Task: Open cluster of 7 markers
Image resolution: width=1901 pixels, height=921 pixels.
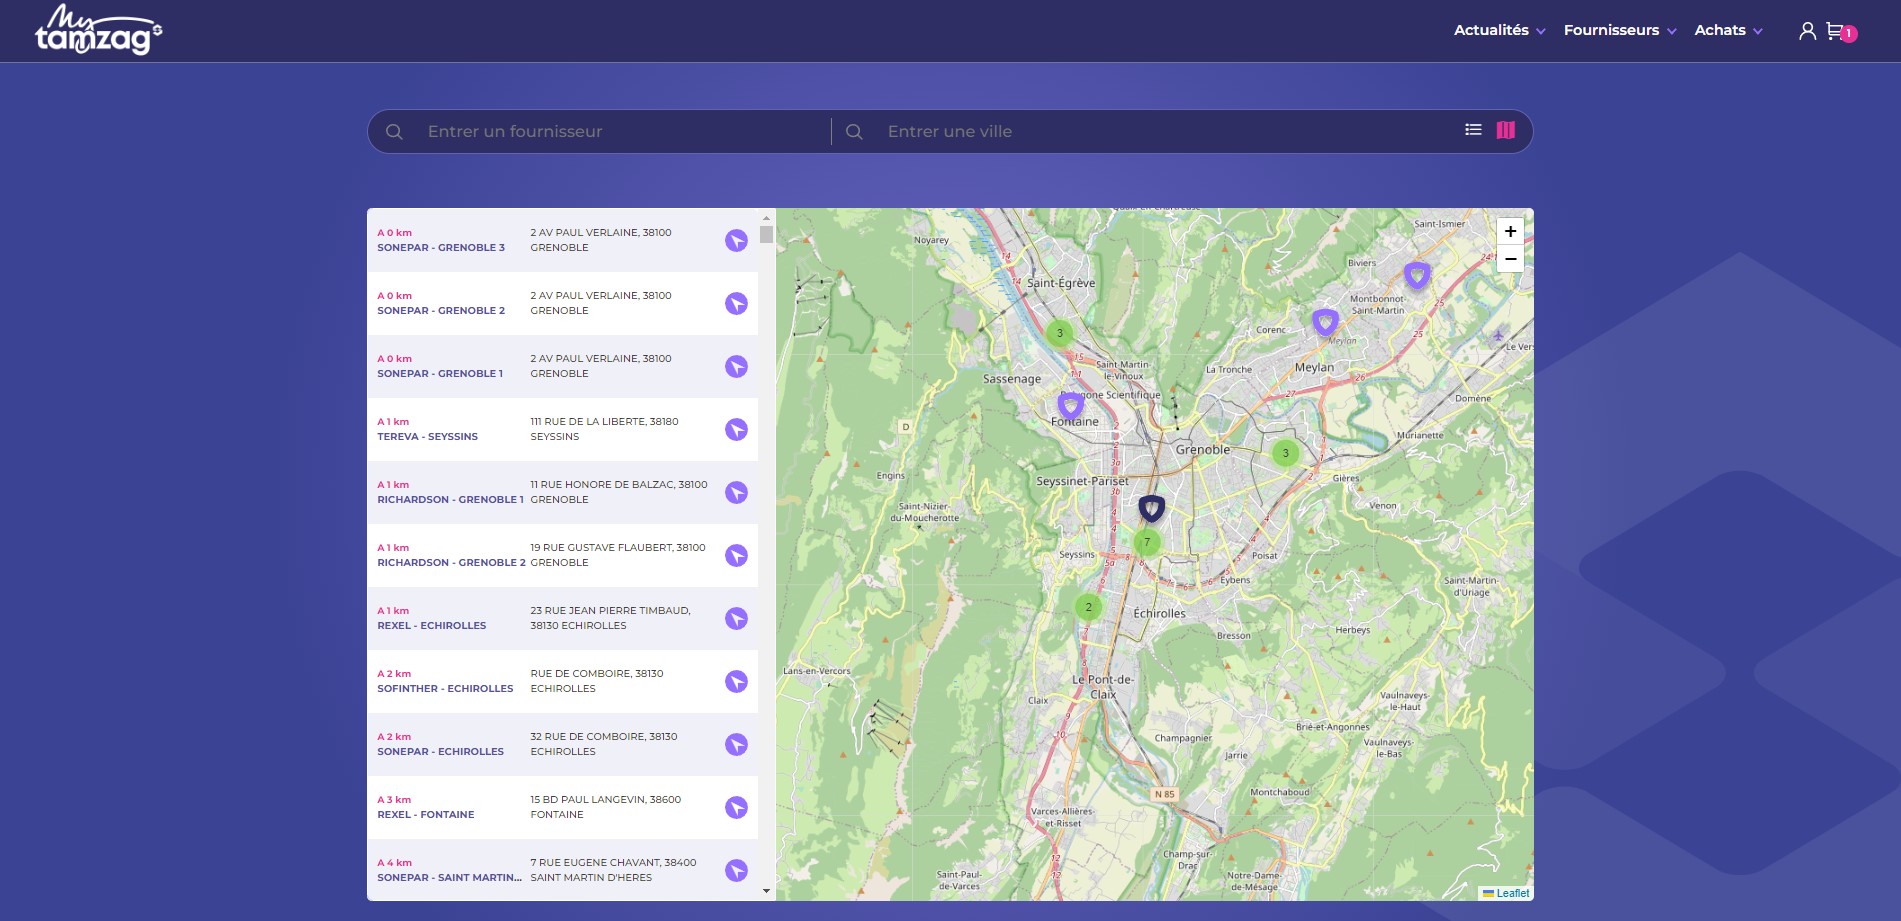Action: click(x=1147, y=542)
